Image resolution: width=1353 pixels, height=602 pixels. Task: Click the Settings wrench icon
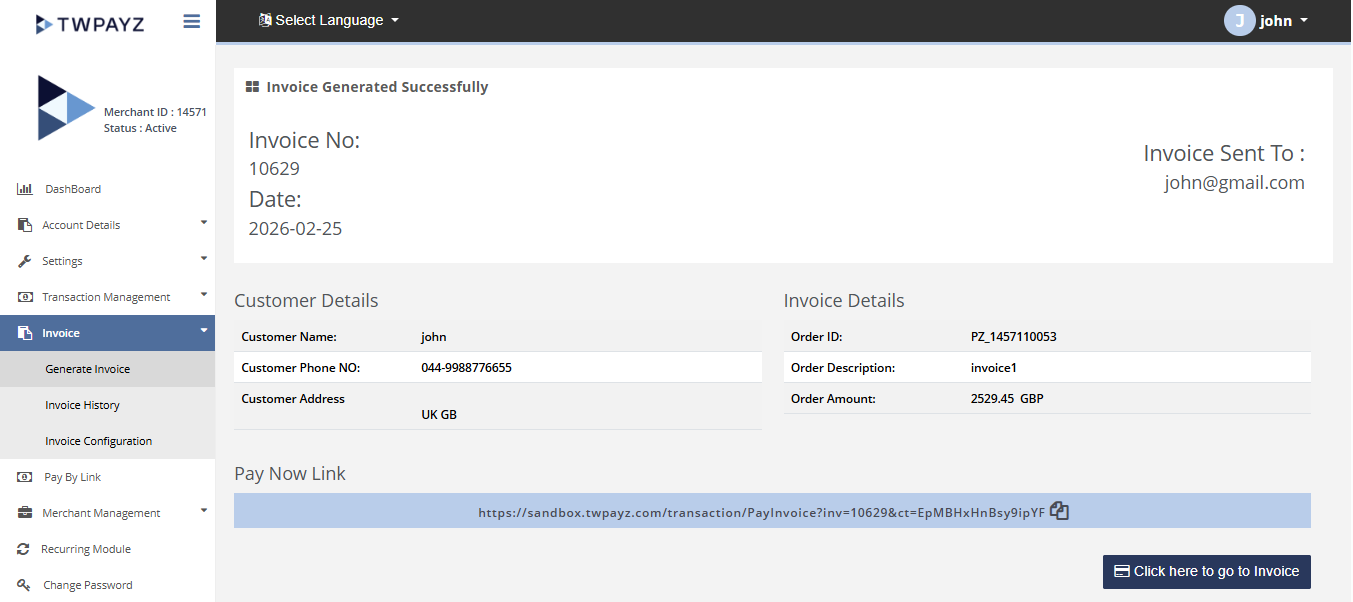25,261
